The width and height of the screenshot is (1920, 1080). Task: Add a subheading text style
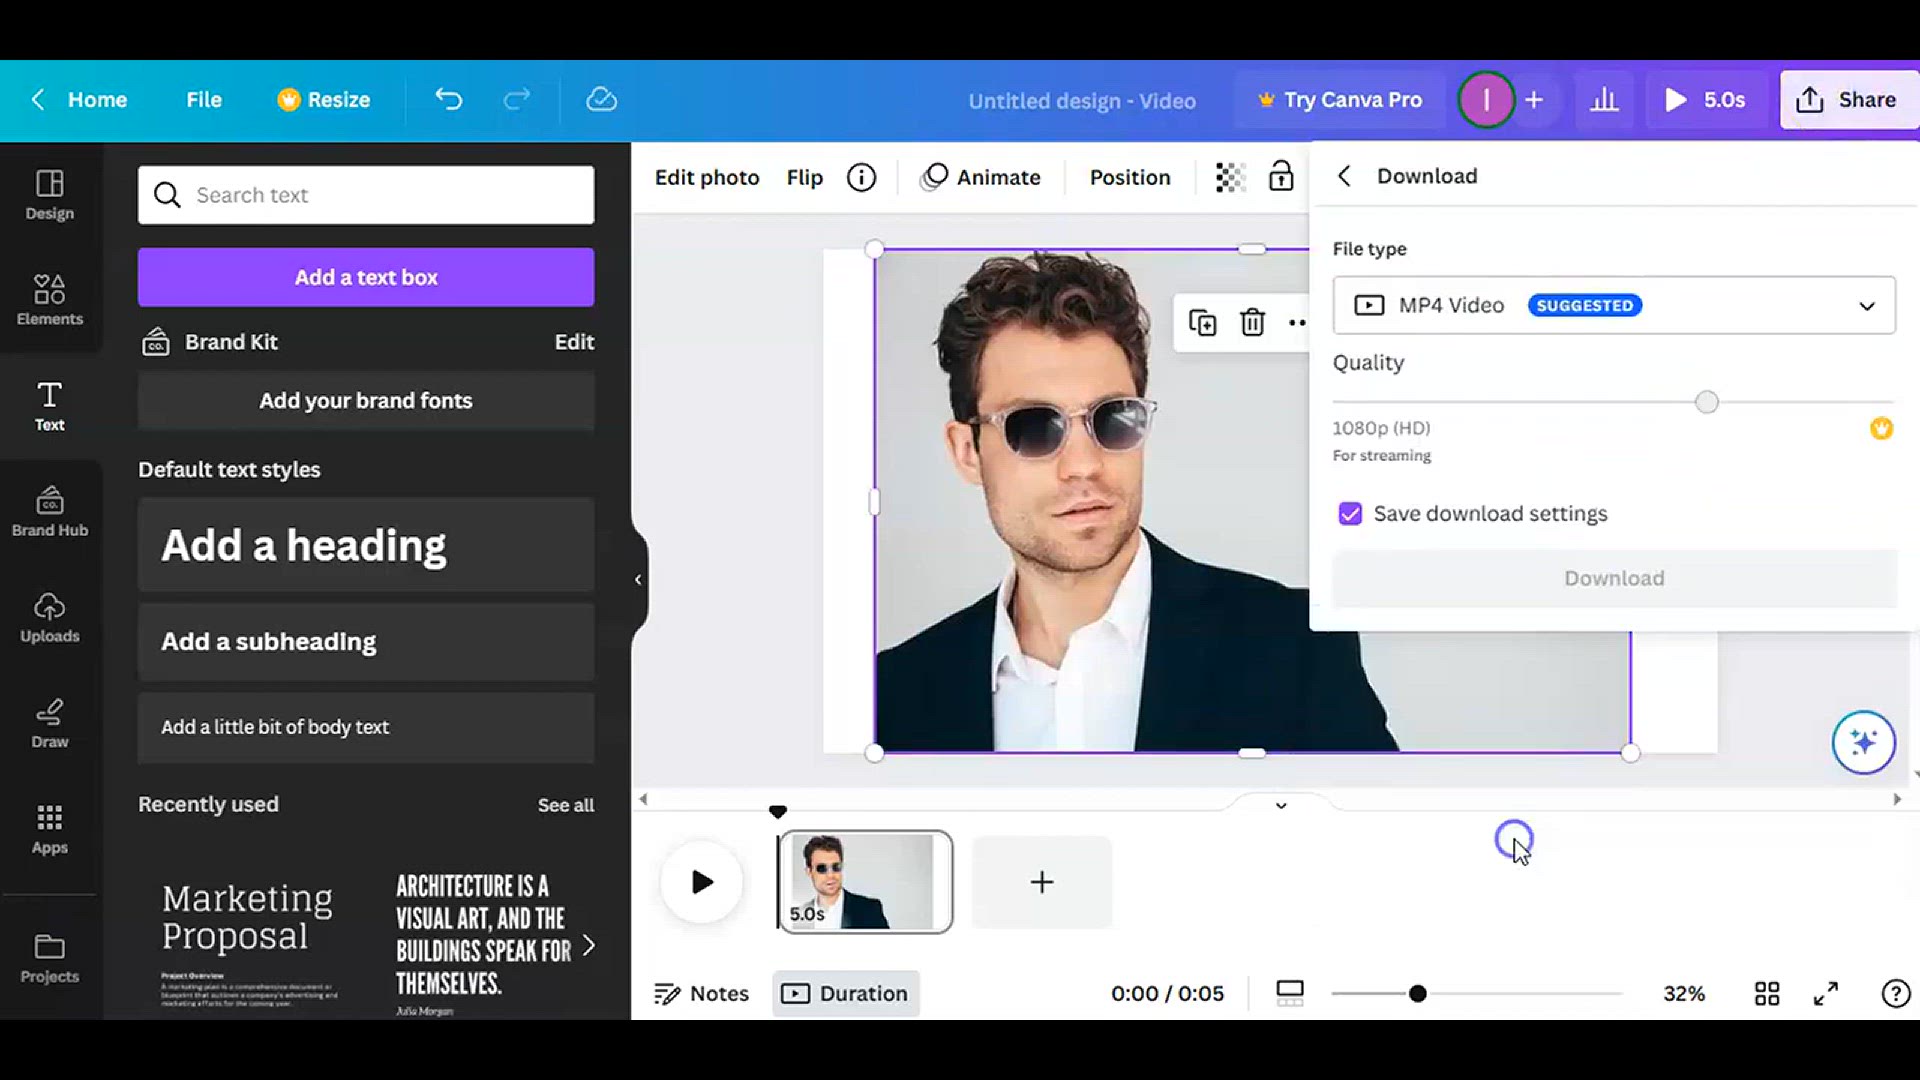click(366, 641)
